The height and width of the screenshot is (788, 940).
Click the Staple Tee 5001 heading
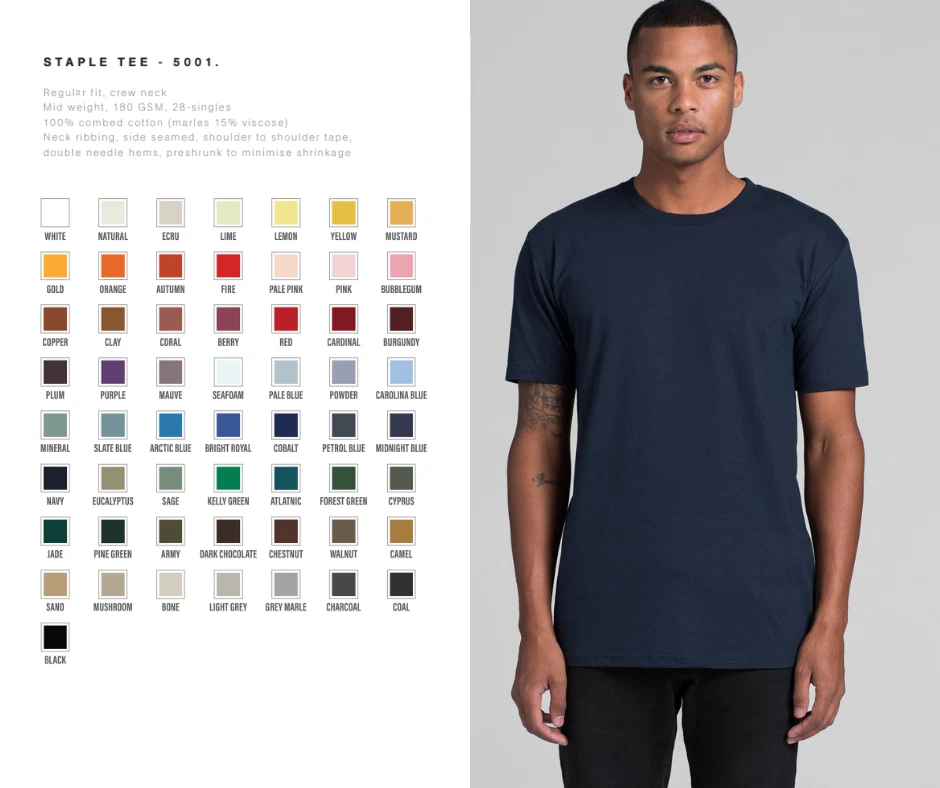(x=131, y=62)
